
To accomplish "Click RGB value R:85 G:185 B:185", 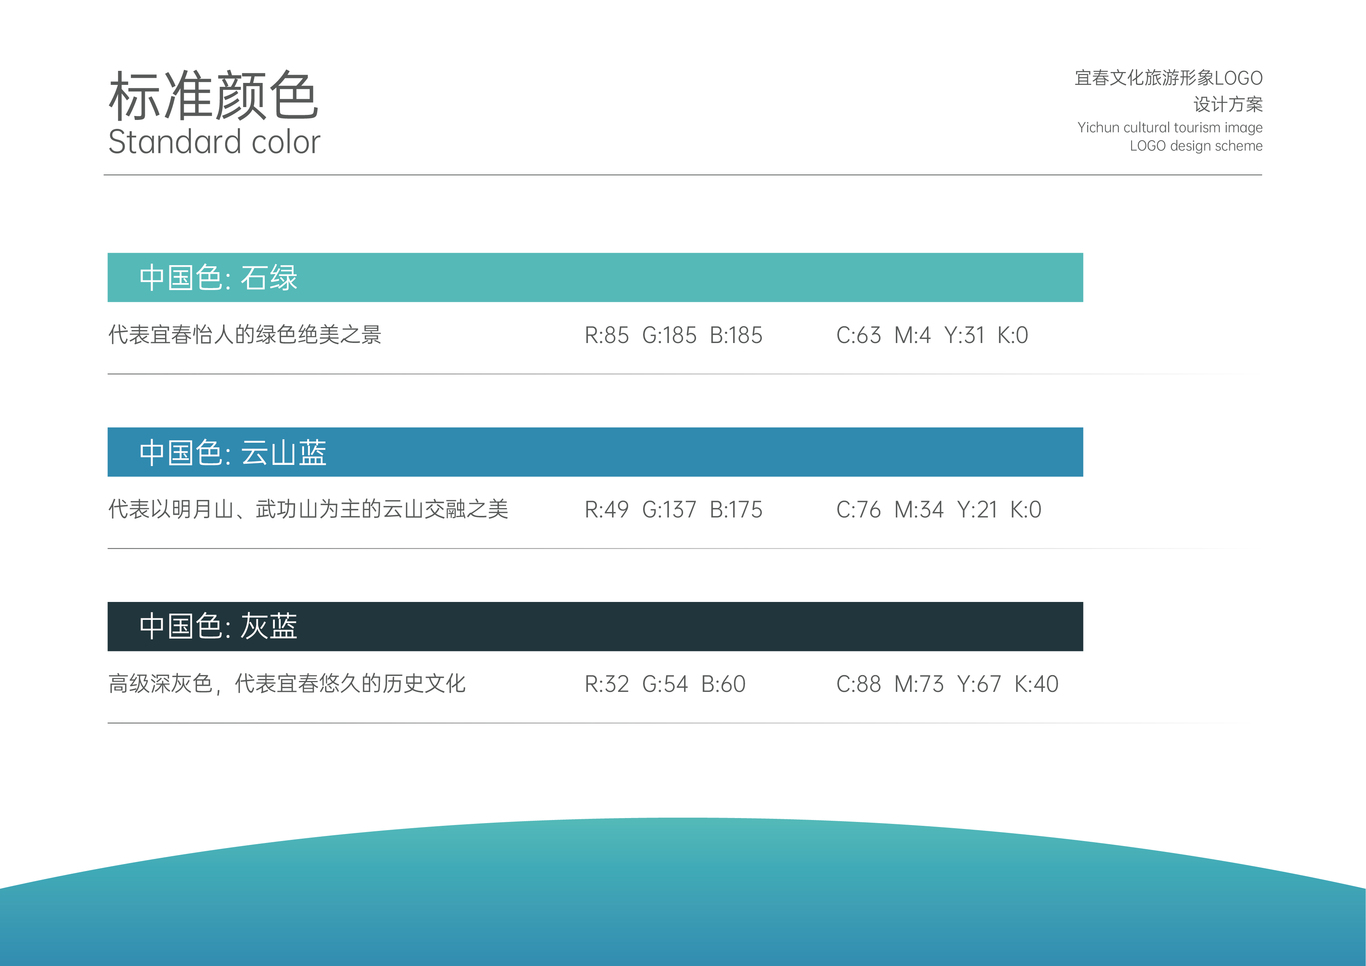I will click(673, 335).
